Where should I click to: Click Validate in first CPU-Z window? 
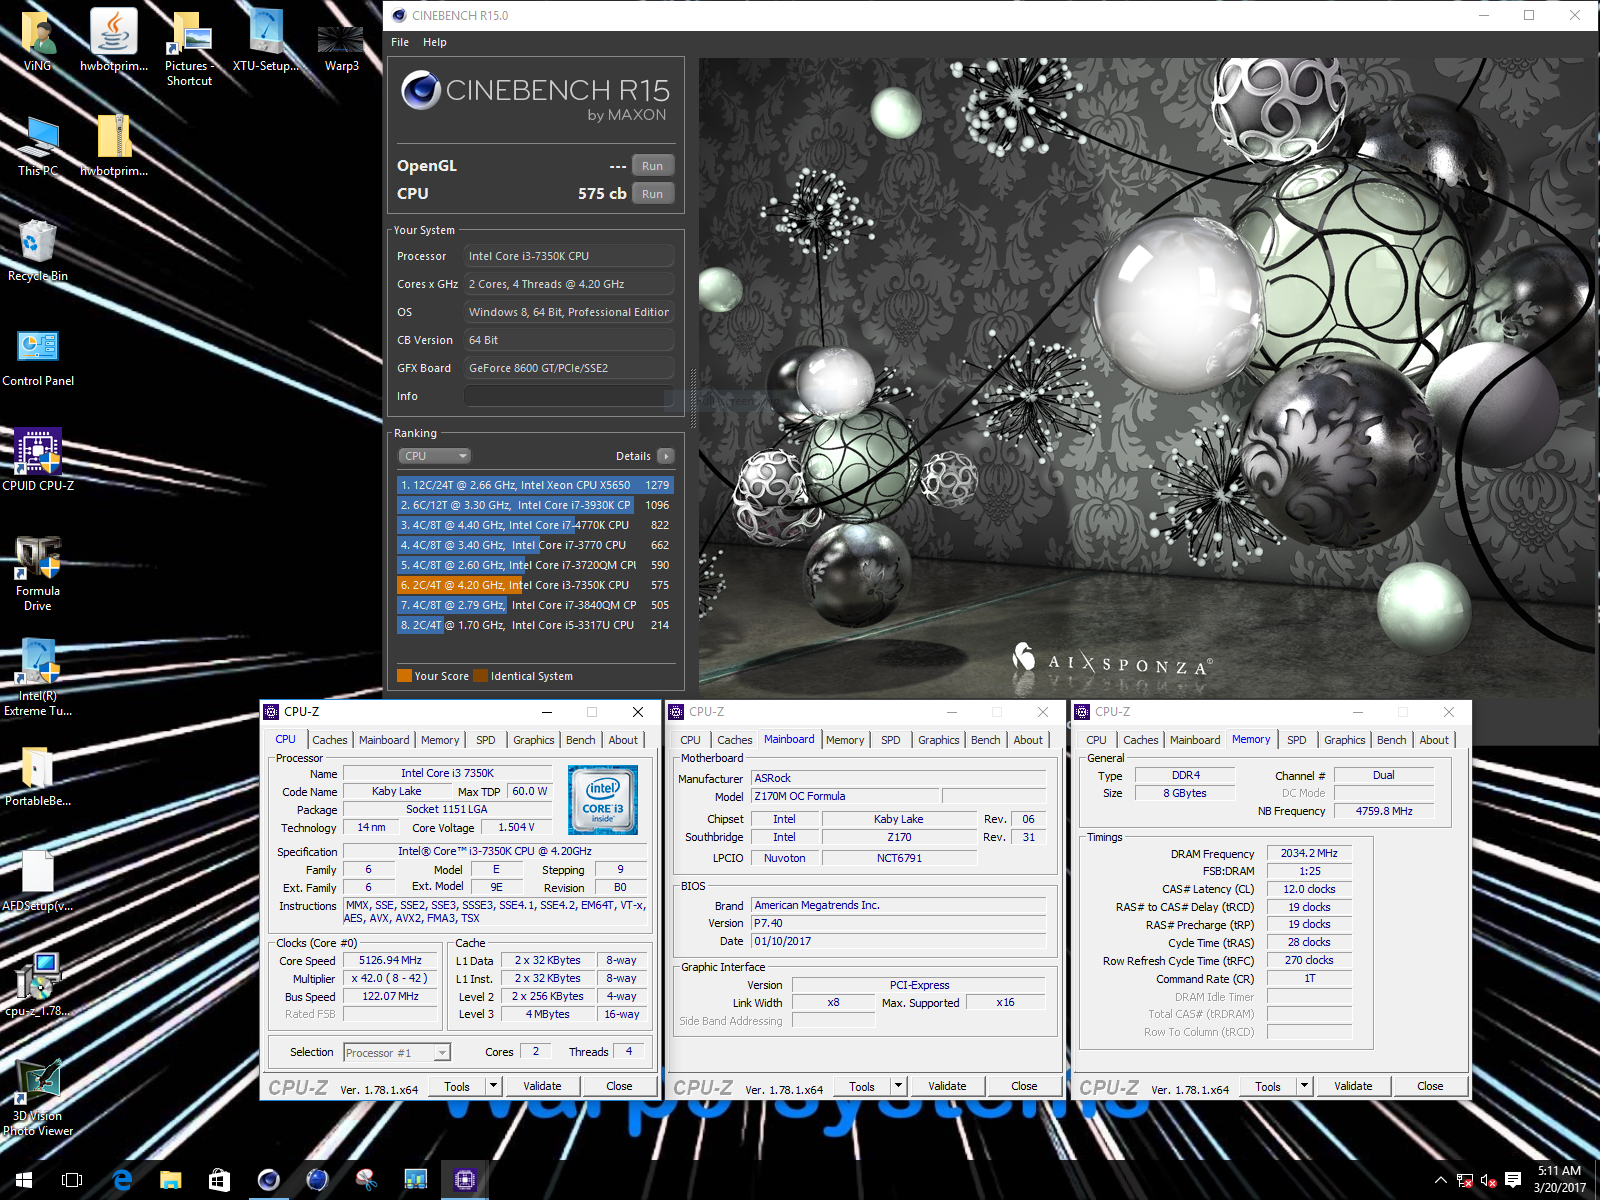click(542, 1086)
